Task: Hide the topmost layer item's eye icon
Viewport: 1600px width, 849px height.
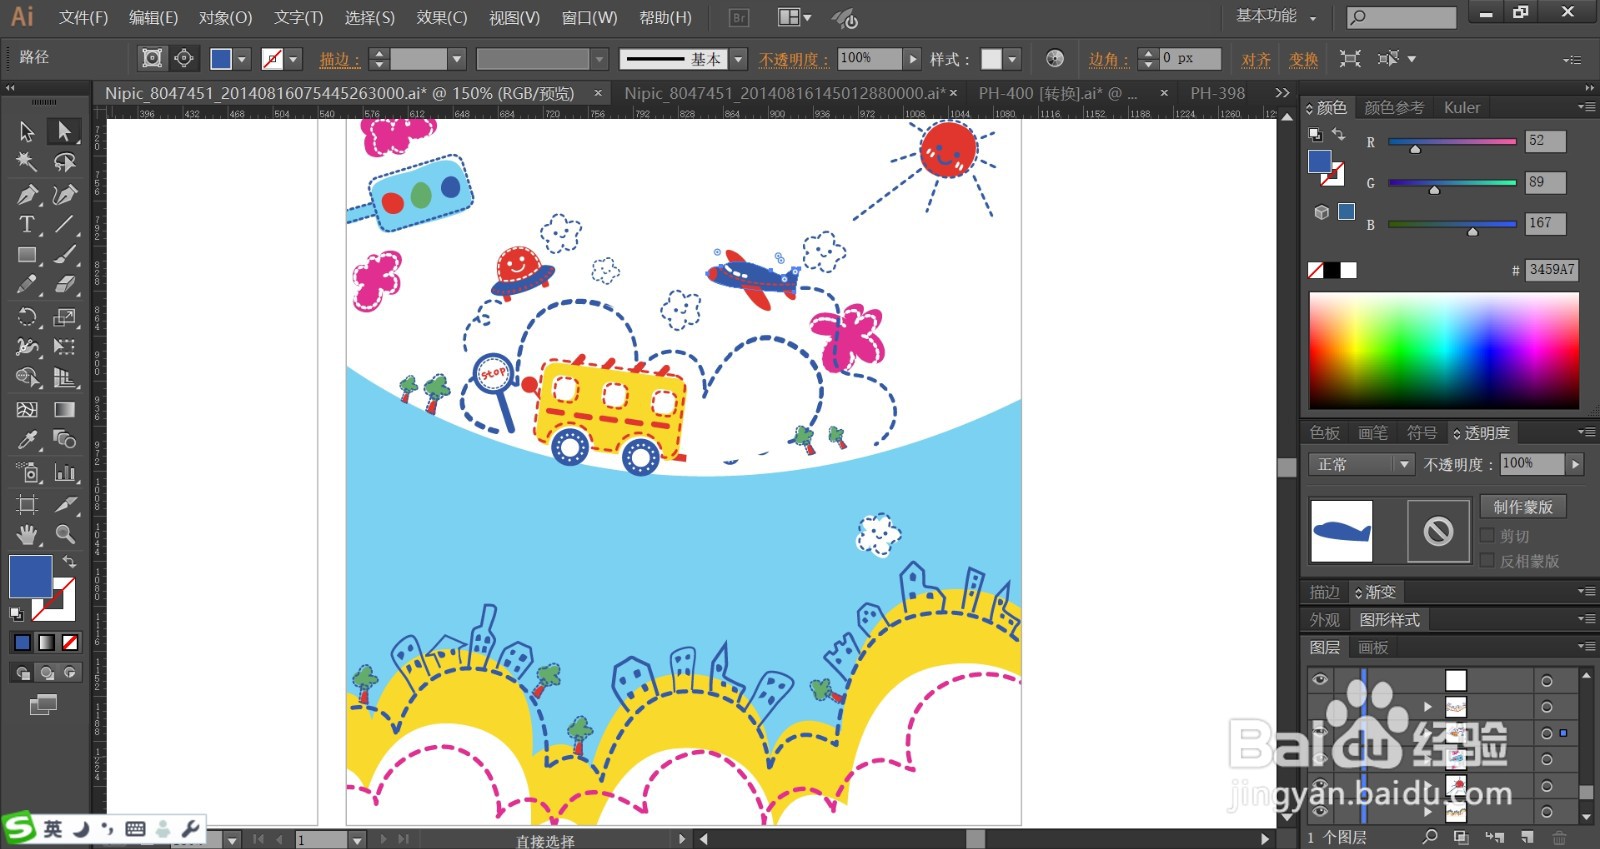Action: tap(1320, 680)
